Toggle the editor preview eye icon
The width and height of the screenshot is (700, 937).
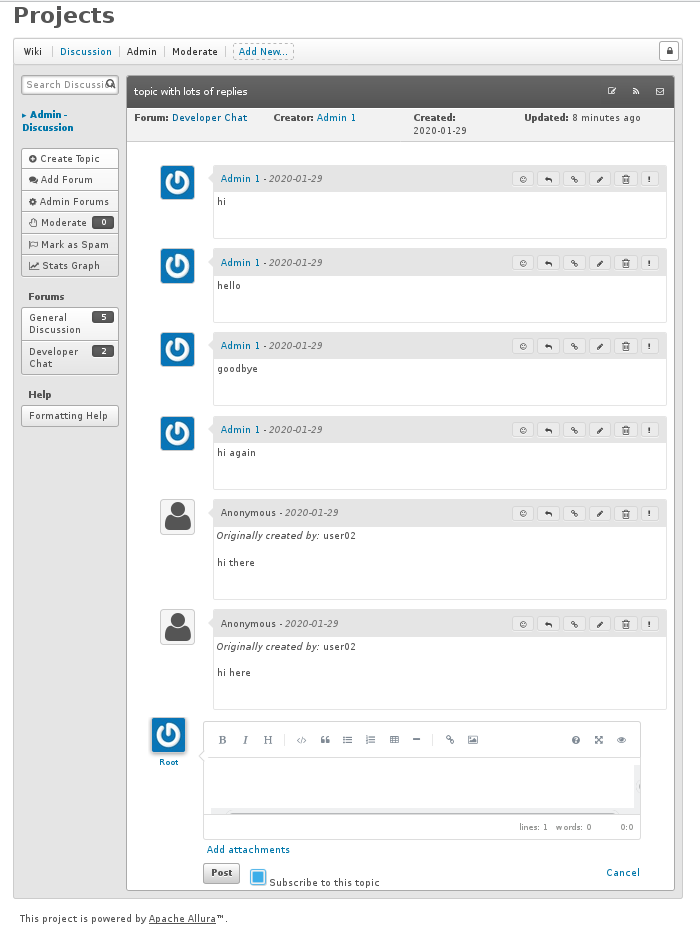pyautogui.click(x=621, y=740)
